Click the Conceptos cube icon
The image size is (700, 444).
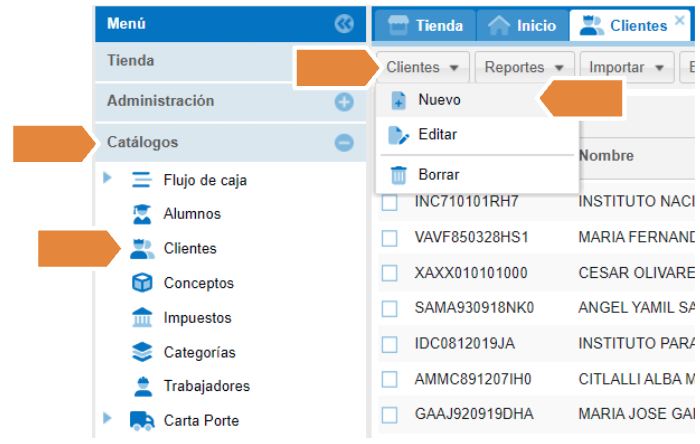coord(143,283)
